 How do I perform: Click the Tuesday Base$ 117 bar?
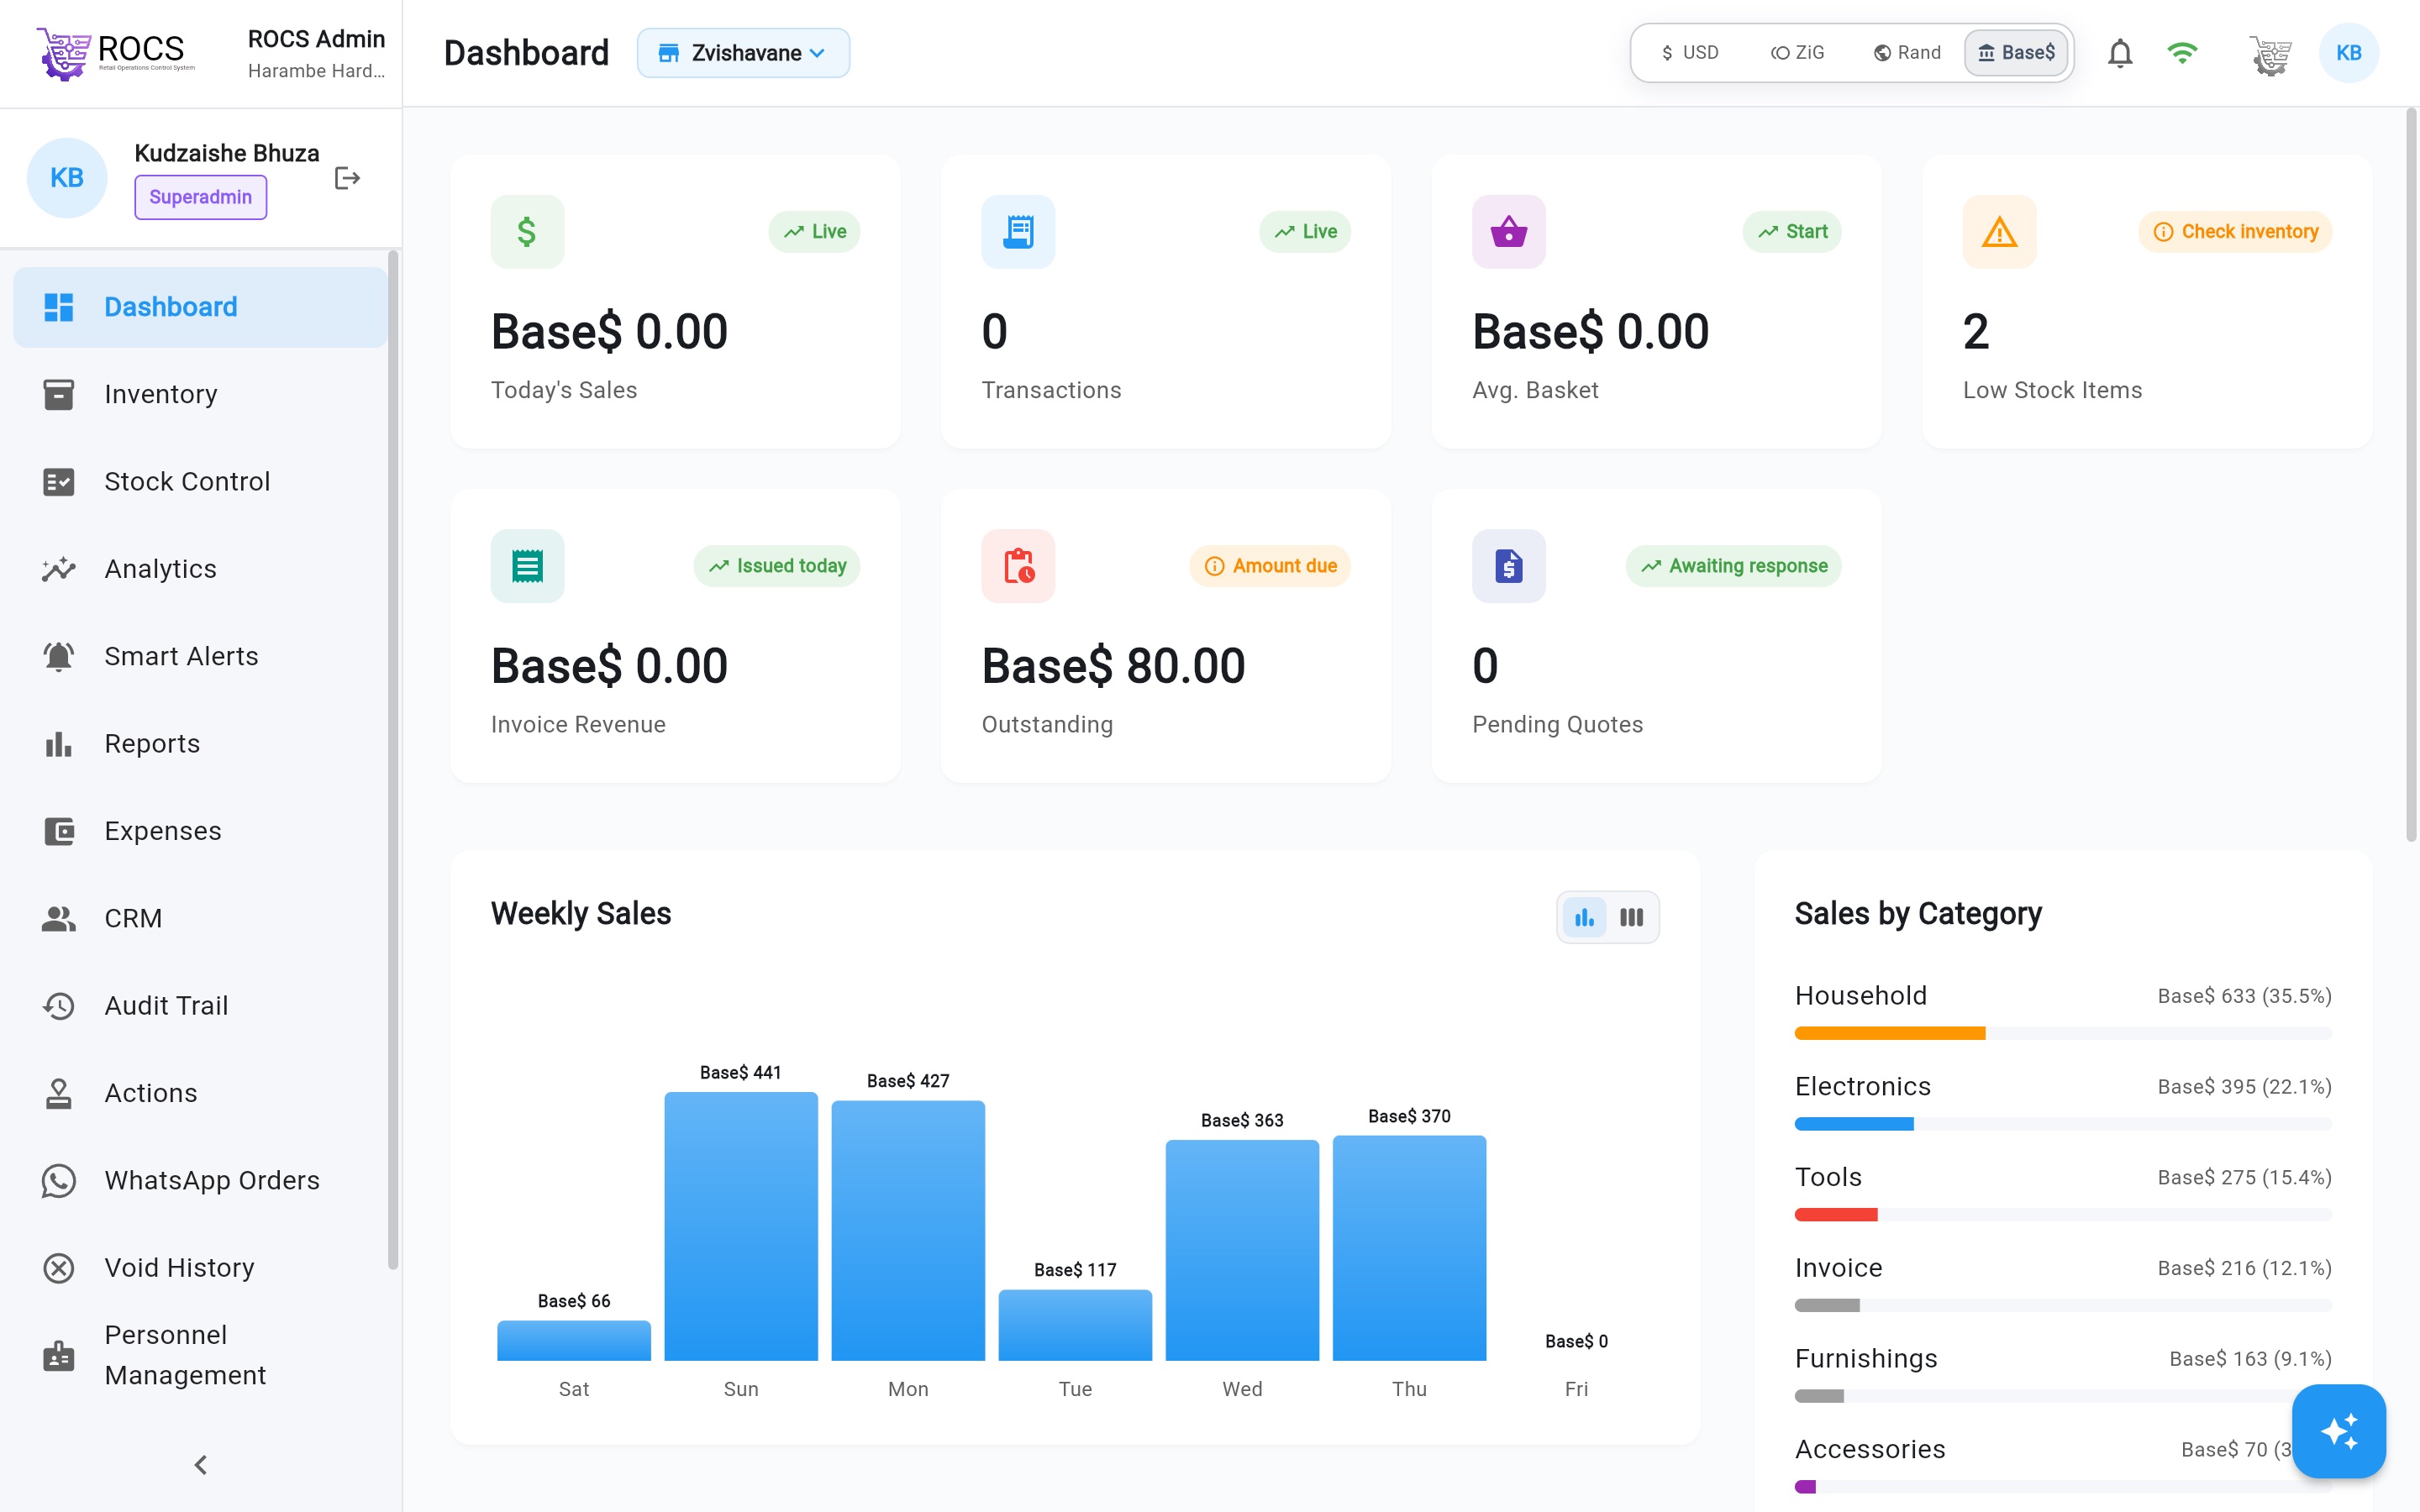tap(1075, 1325)
